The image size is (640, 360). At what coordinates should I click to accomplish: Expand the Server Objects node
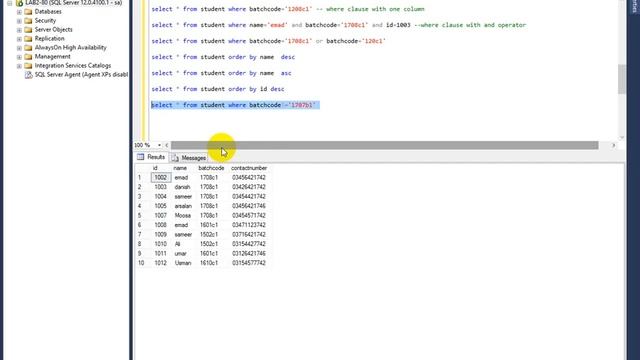tap(19, 30)
